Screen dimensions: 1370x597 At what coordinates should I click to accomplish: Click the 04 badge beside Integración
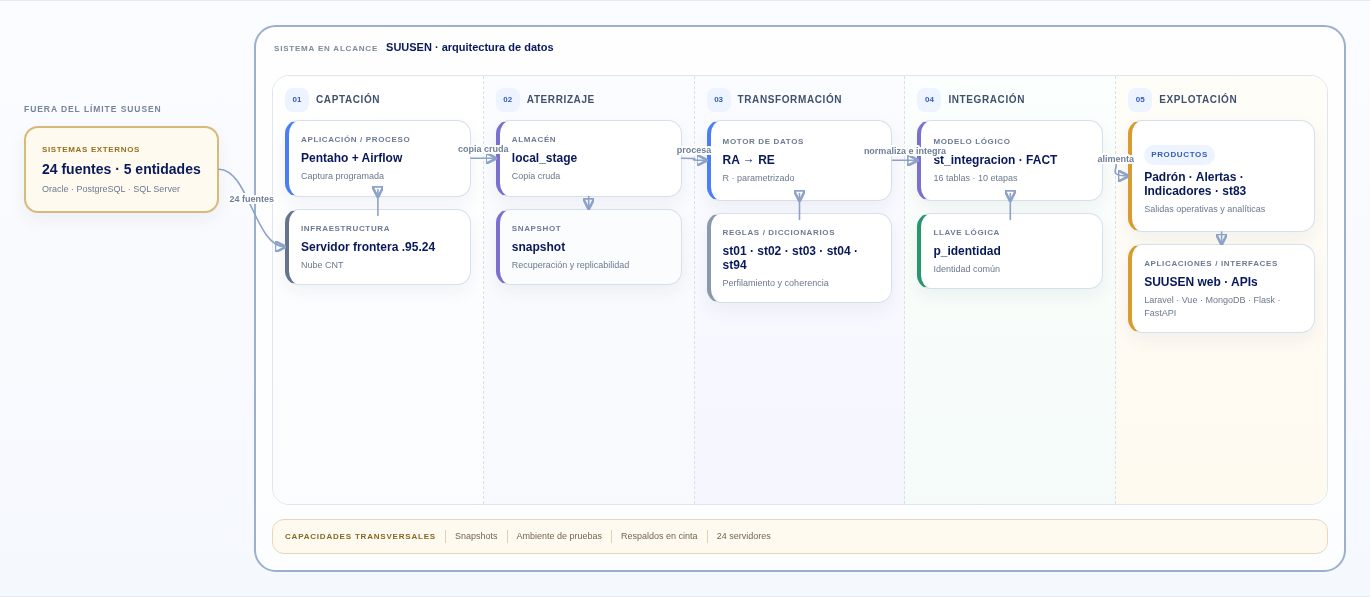[929, 99]
